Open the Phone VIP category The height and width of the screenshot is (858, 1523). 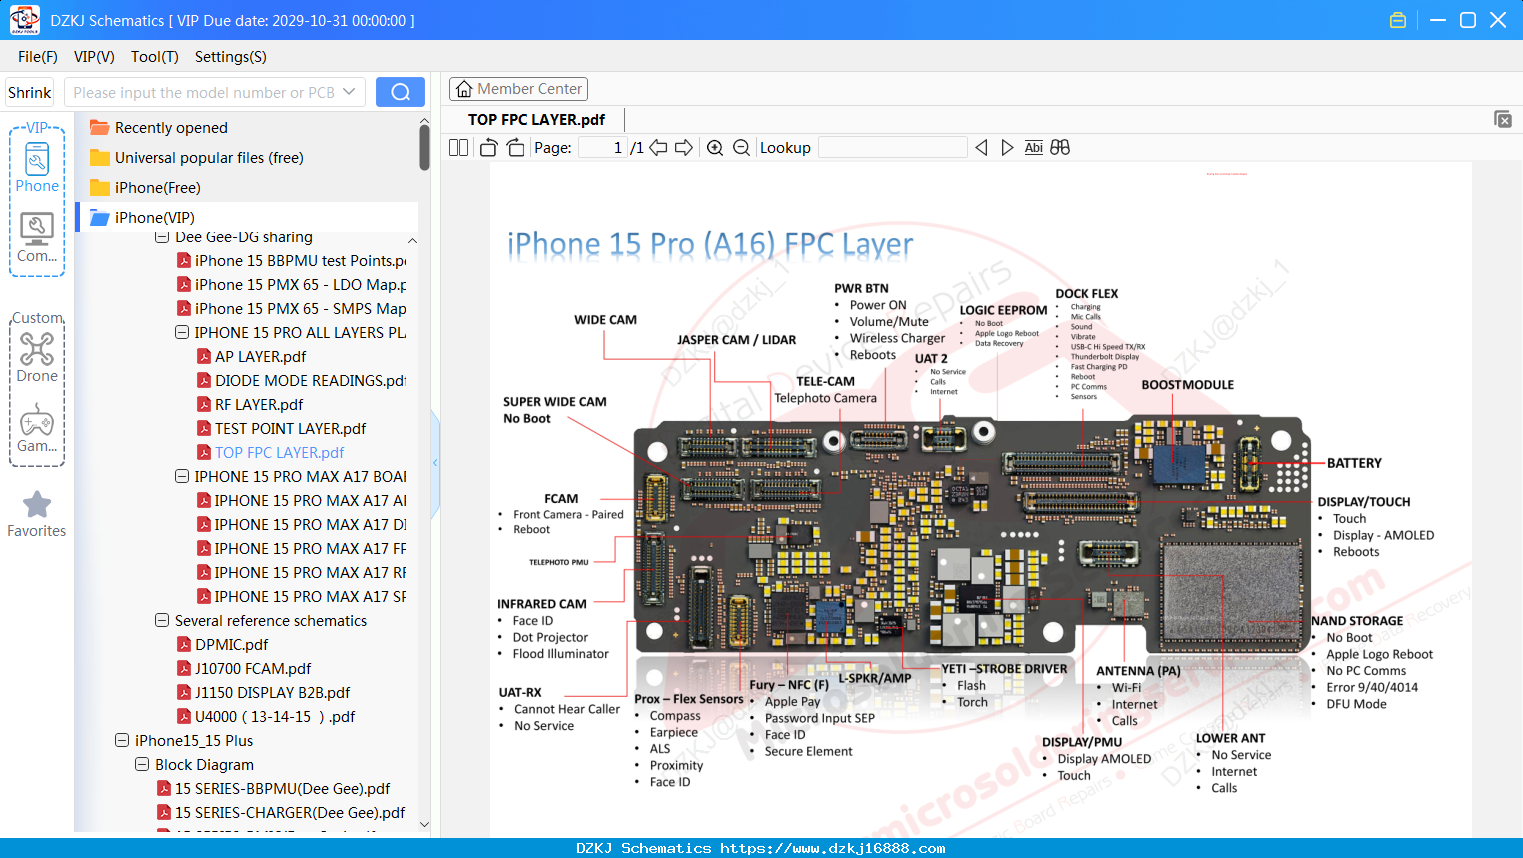click(37, 166)
